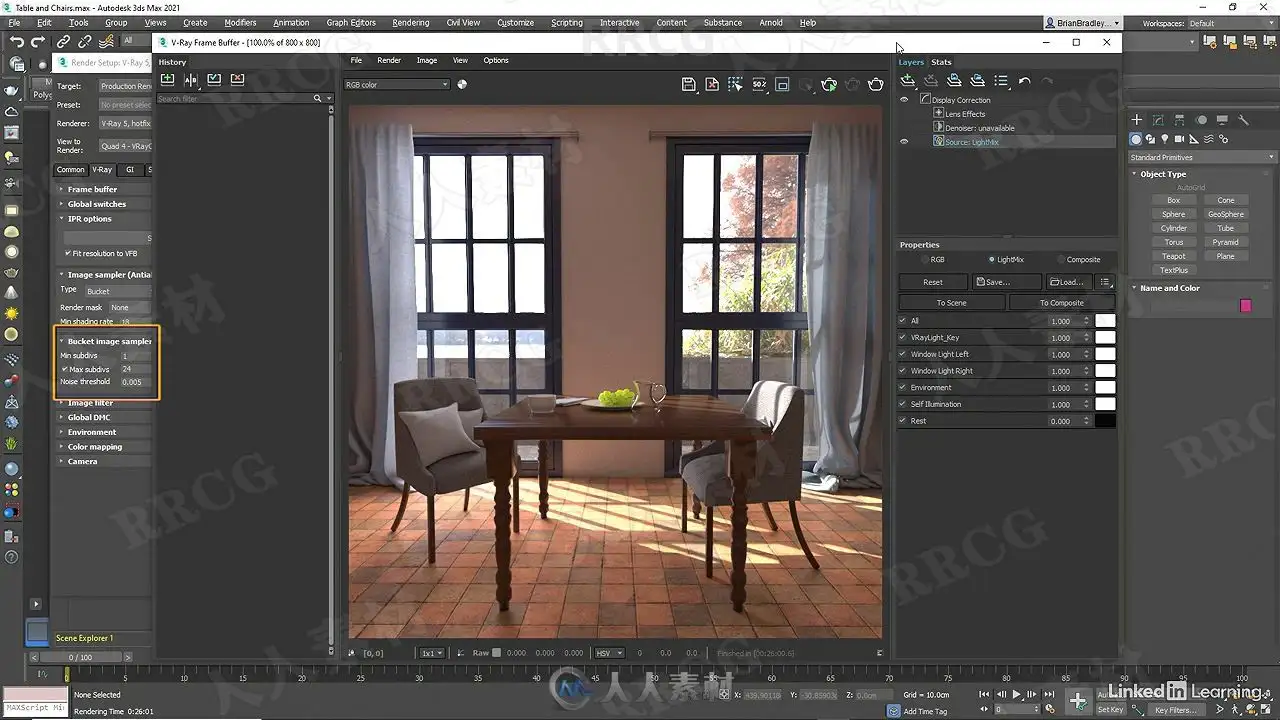Click the Rest black color swatch

1105,421
